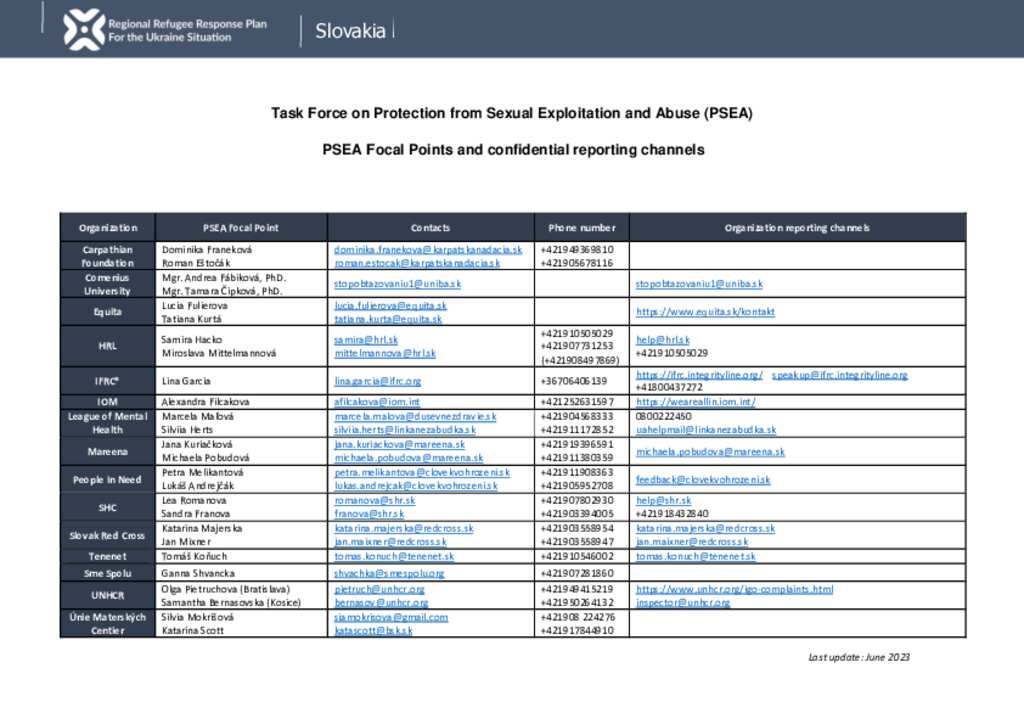Viewport: 1024px width, 724px height.
Task: Click romanova@shr.sk email link
Action: pyautogui.click(x=374, y=501)
